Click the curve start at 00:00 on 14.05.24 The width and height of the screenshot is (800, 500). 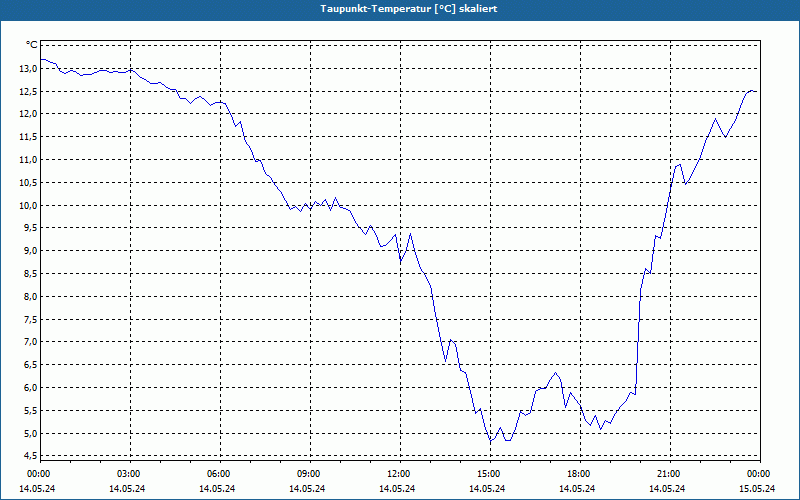(x=41, y=59)
